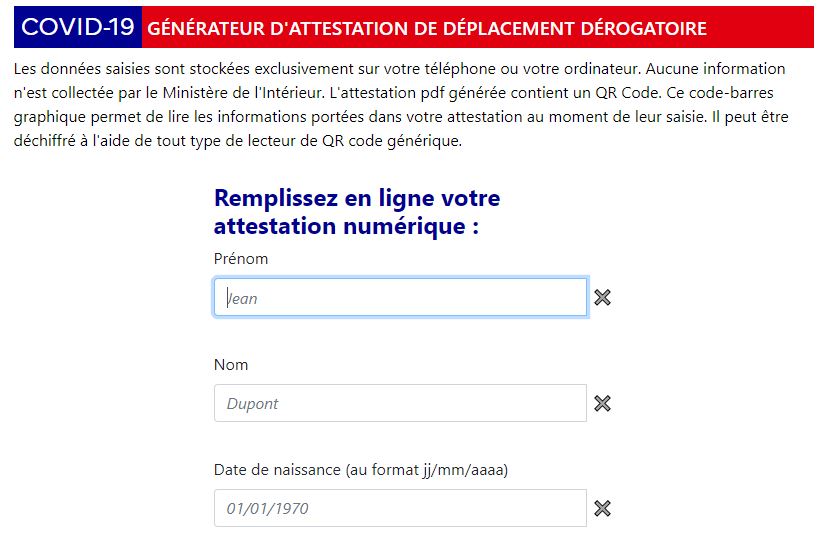Select the Nom input with Dupont placeholder
Screen dimensions: 828x550
pyautogui.click(x=400, y=403)
